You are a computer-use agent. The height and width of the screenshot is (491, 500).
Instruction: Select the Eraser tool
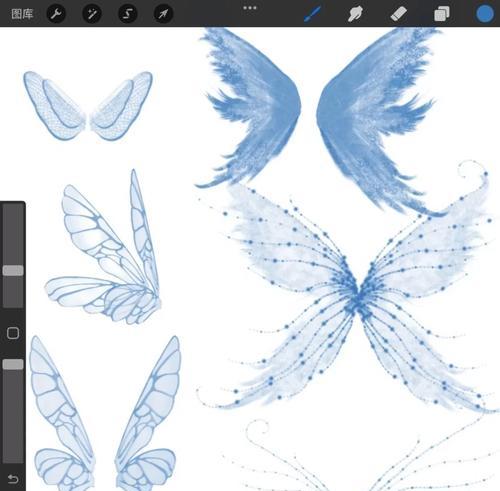[398, 14]
